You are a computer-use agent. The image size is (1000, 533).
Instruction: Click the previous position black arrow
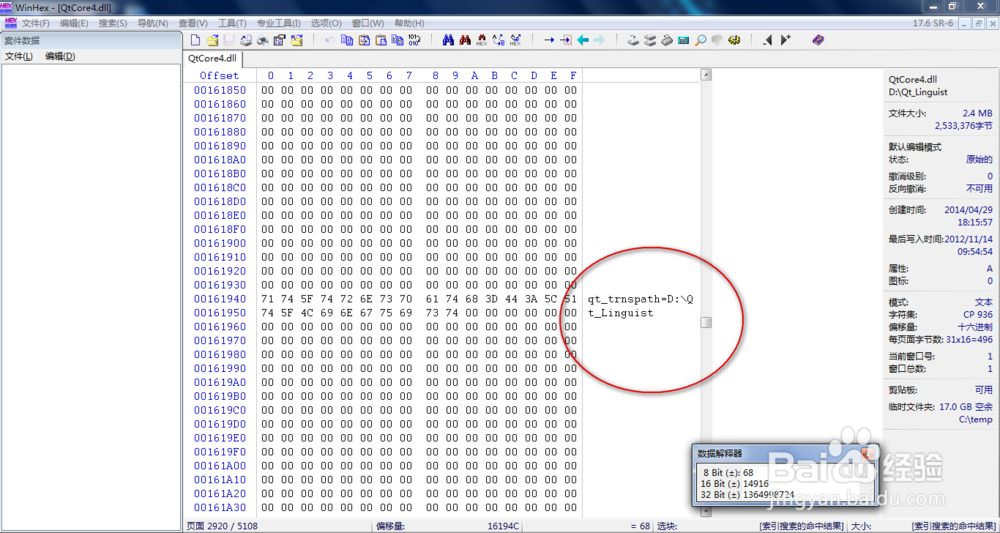tap(768, 40)
